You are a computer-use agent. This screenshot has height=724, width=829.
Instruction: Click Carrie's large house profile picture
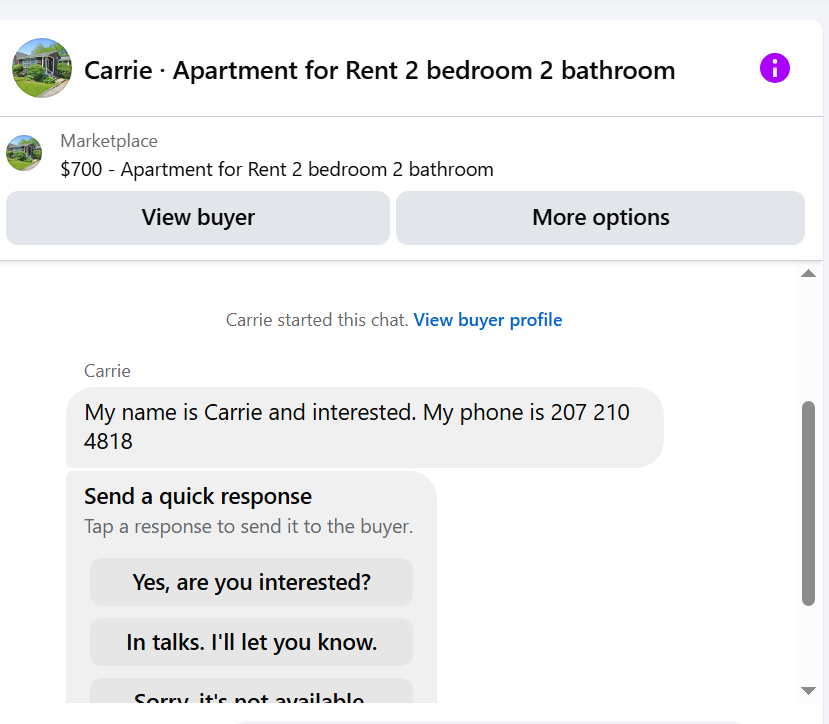pos(42,68)
